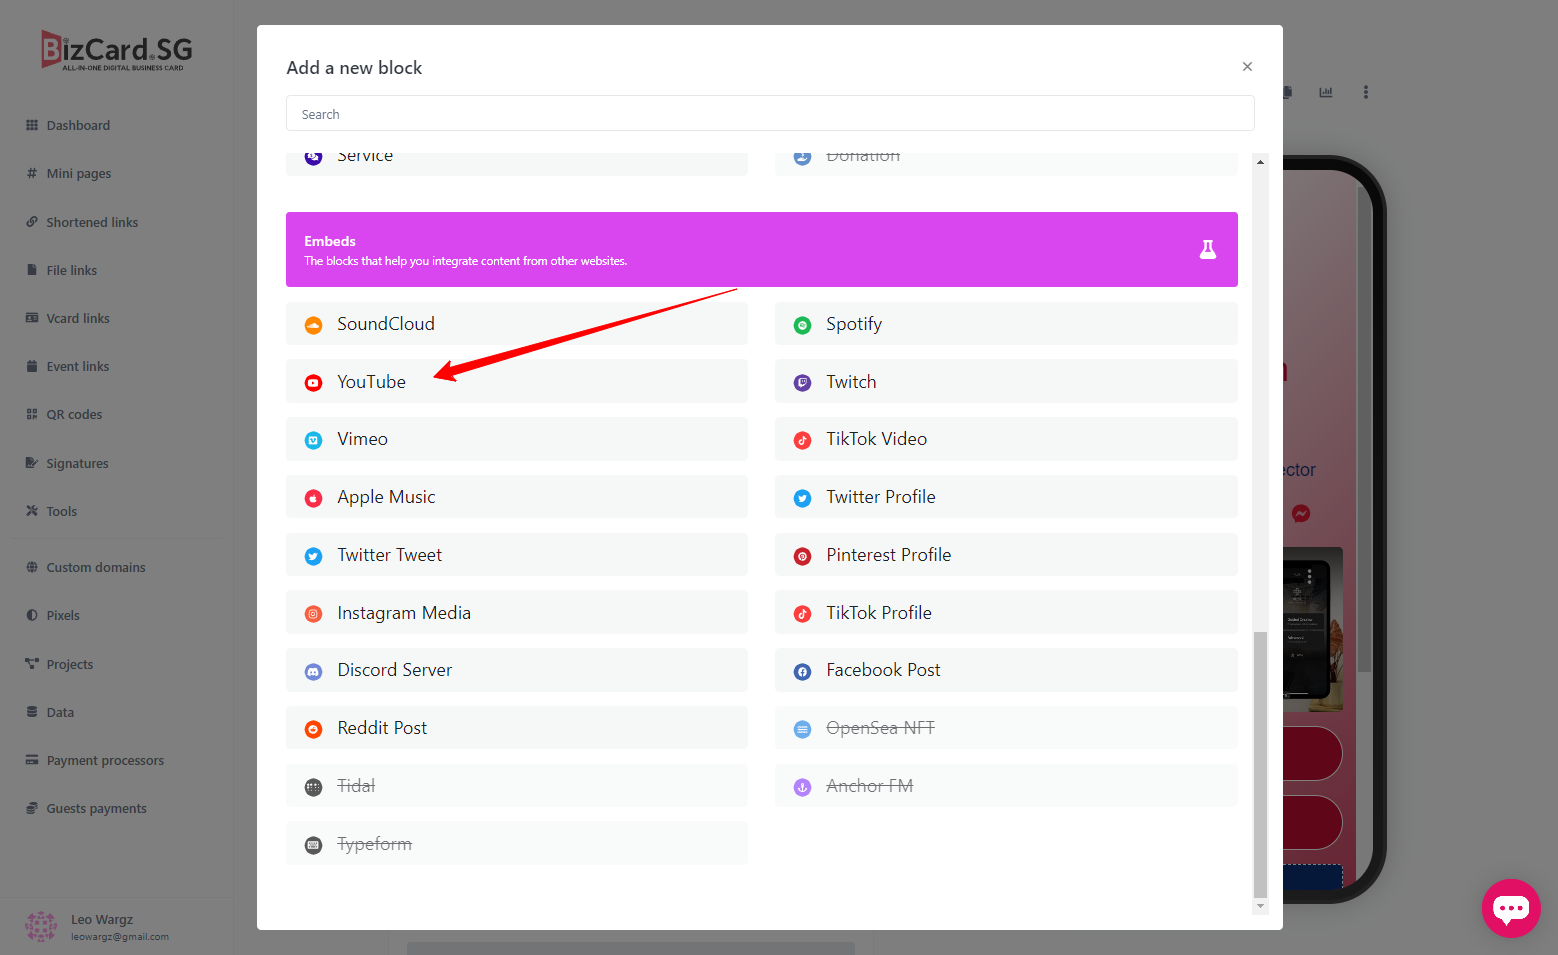Select the SoundCloud embed block
This screenshot has height=955, width=1558.
[x=517, y=323]
